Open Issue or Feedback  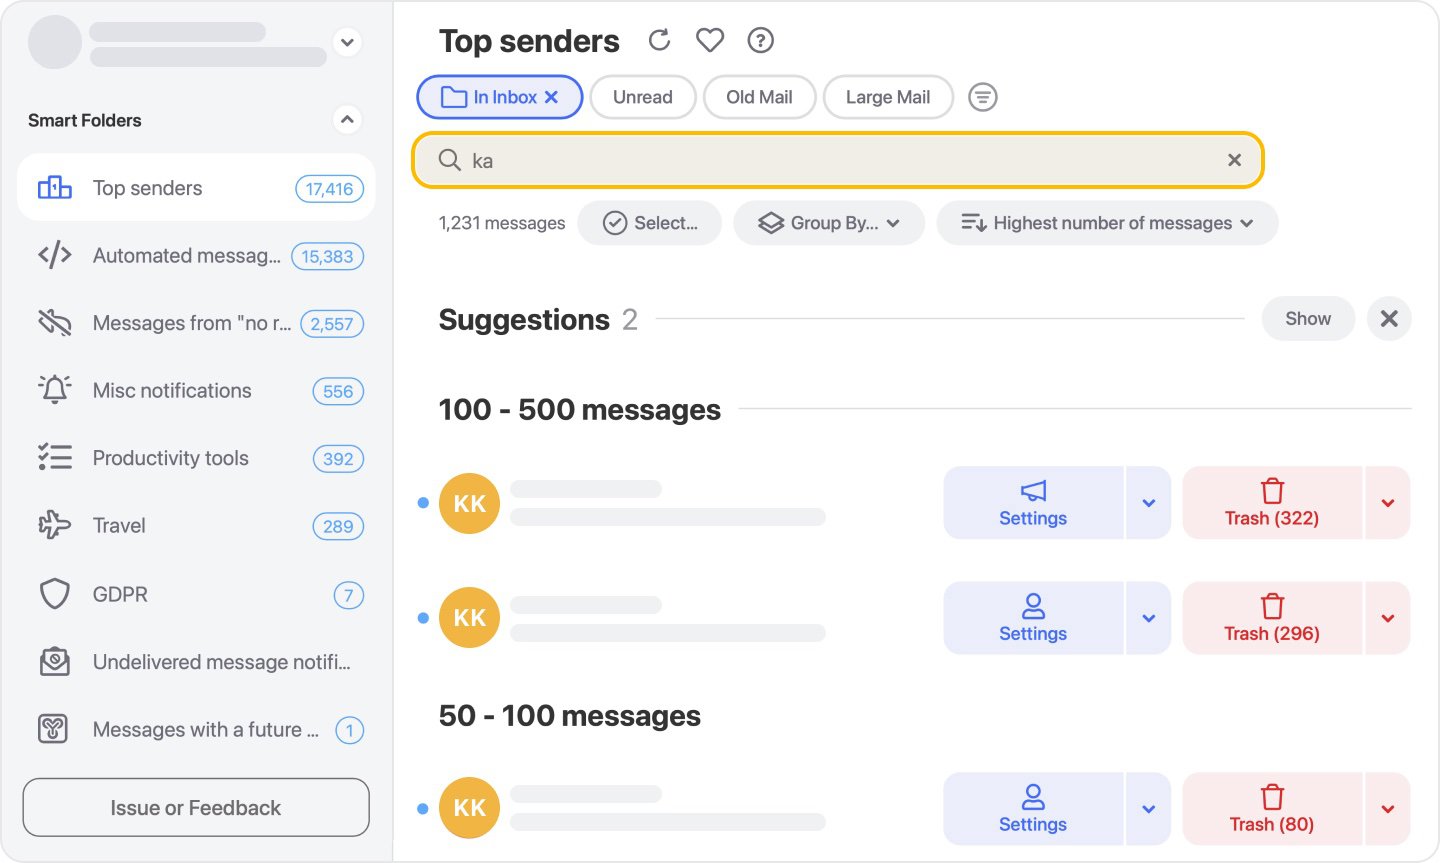195,807
